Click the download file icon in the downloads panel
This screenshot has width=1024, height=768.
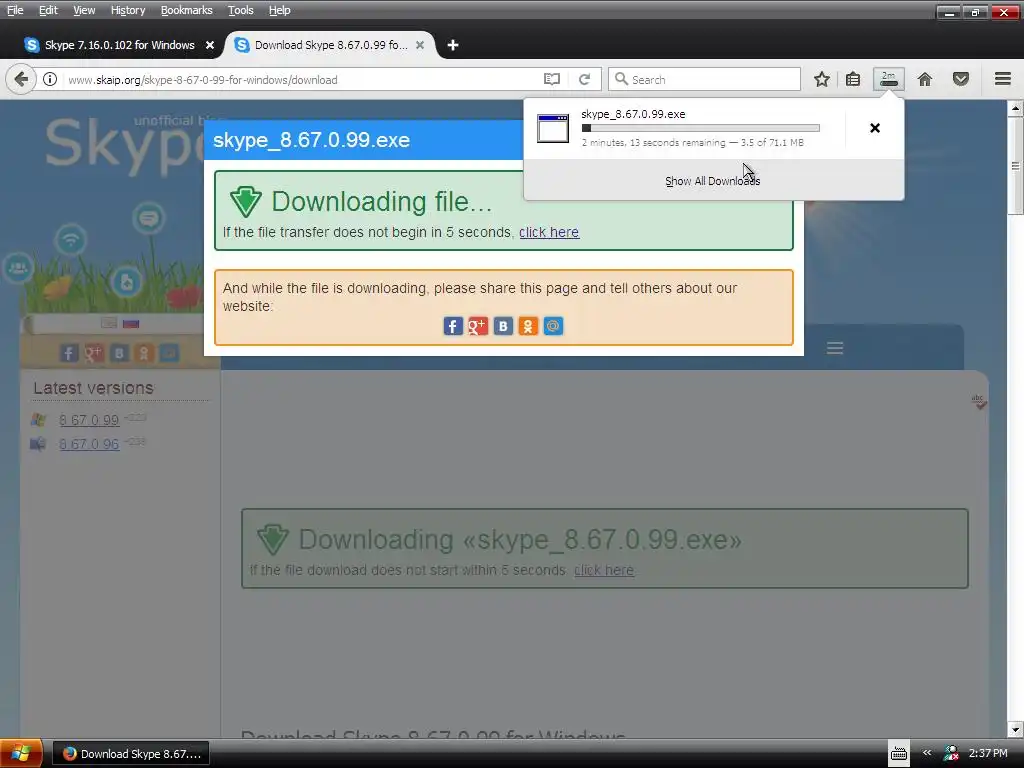(x=552, y=128)
